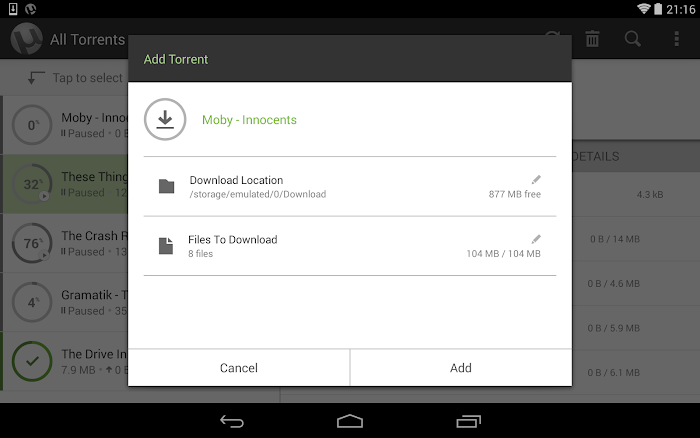Select the Moby - Innocents torrent title
Screen dimensions: 700x438
coord(249,120)
